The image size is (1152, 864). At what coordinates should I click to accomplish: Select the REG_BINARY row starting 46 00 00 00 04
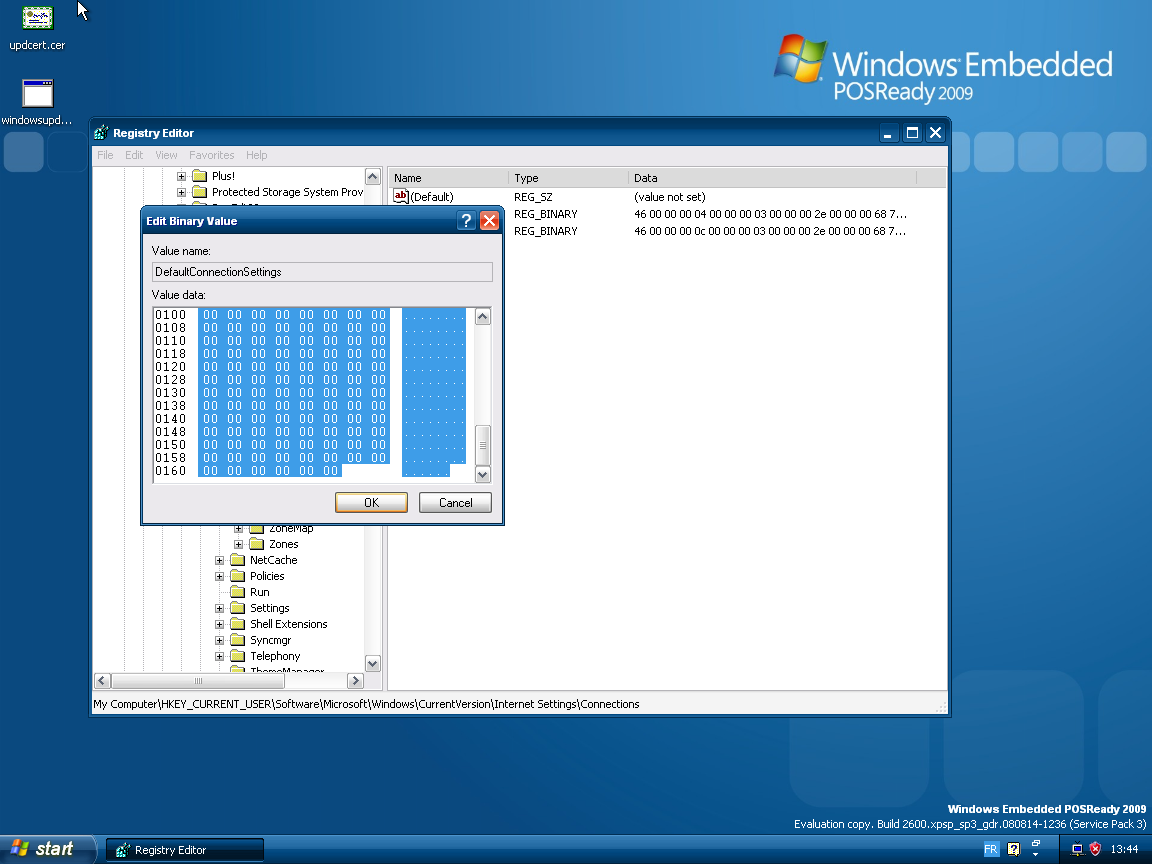coord(667,214)
